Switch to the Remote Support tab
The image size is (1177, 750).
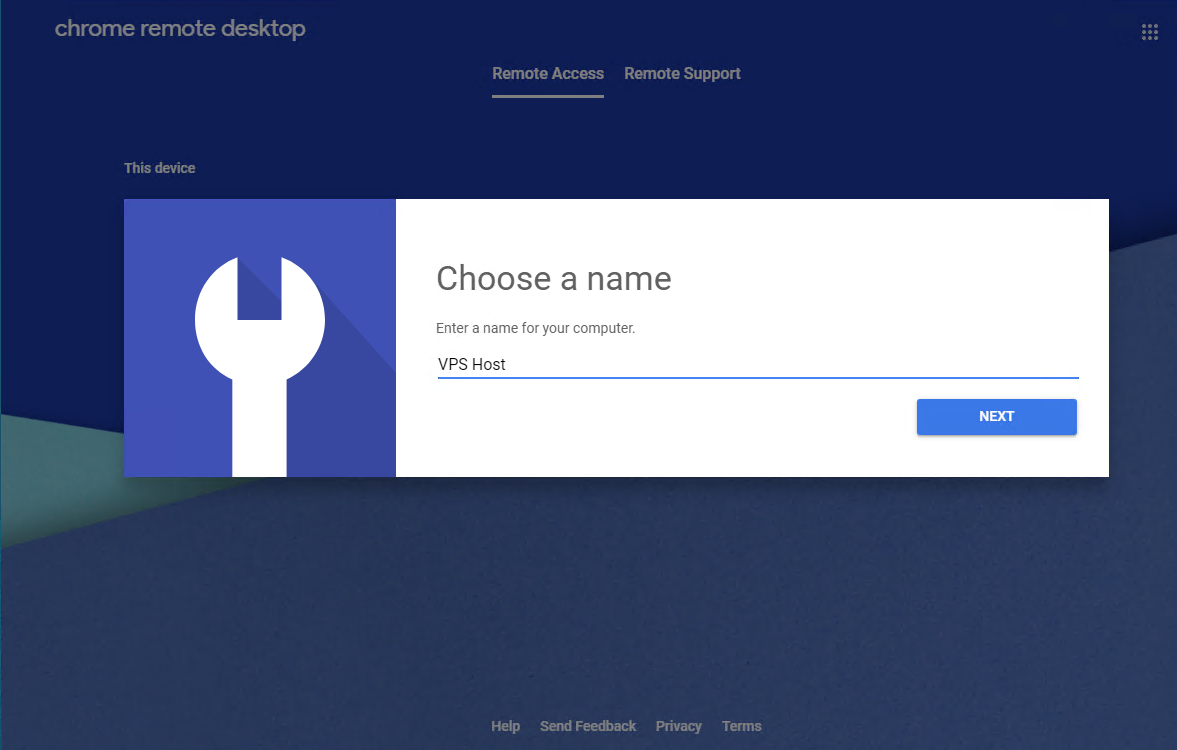[x=682, y=74]
